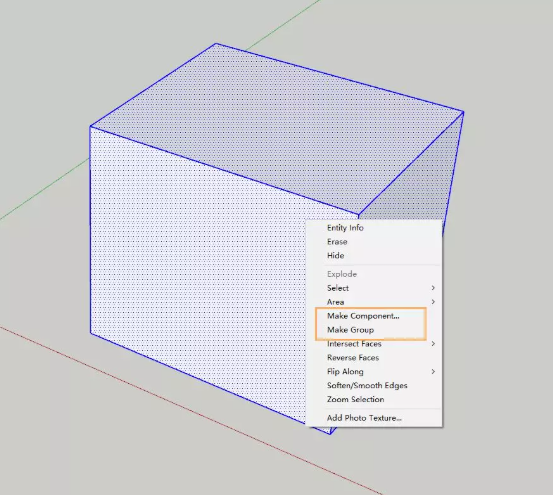Open the Select submenu entry
This screenshot has height=495, width=553.
[374, 288]
